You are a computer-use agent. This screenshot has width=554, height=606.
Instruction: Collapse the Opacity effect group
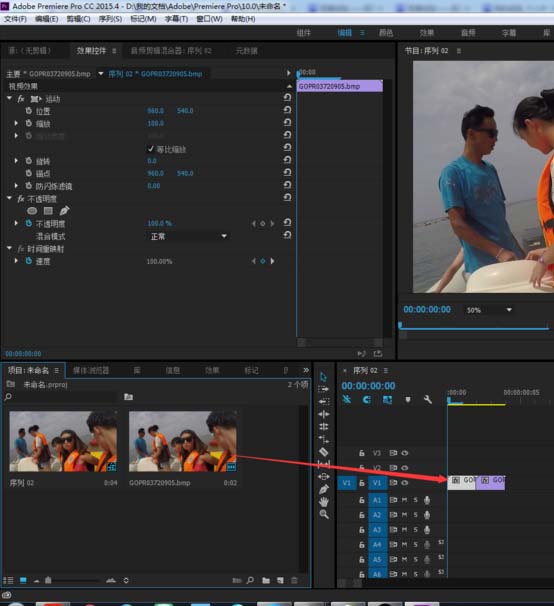click(x=9, y=198)
